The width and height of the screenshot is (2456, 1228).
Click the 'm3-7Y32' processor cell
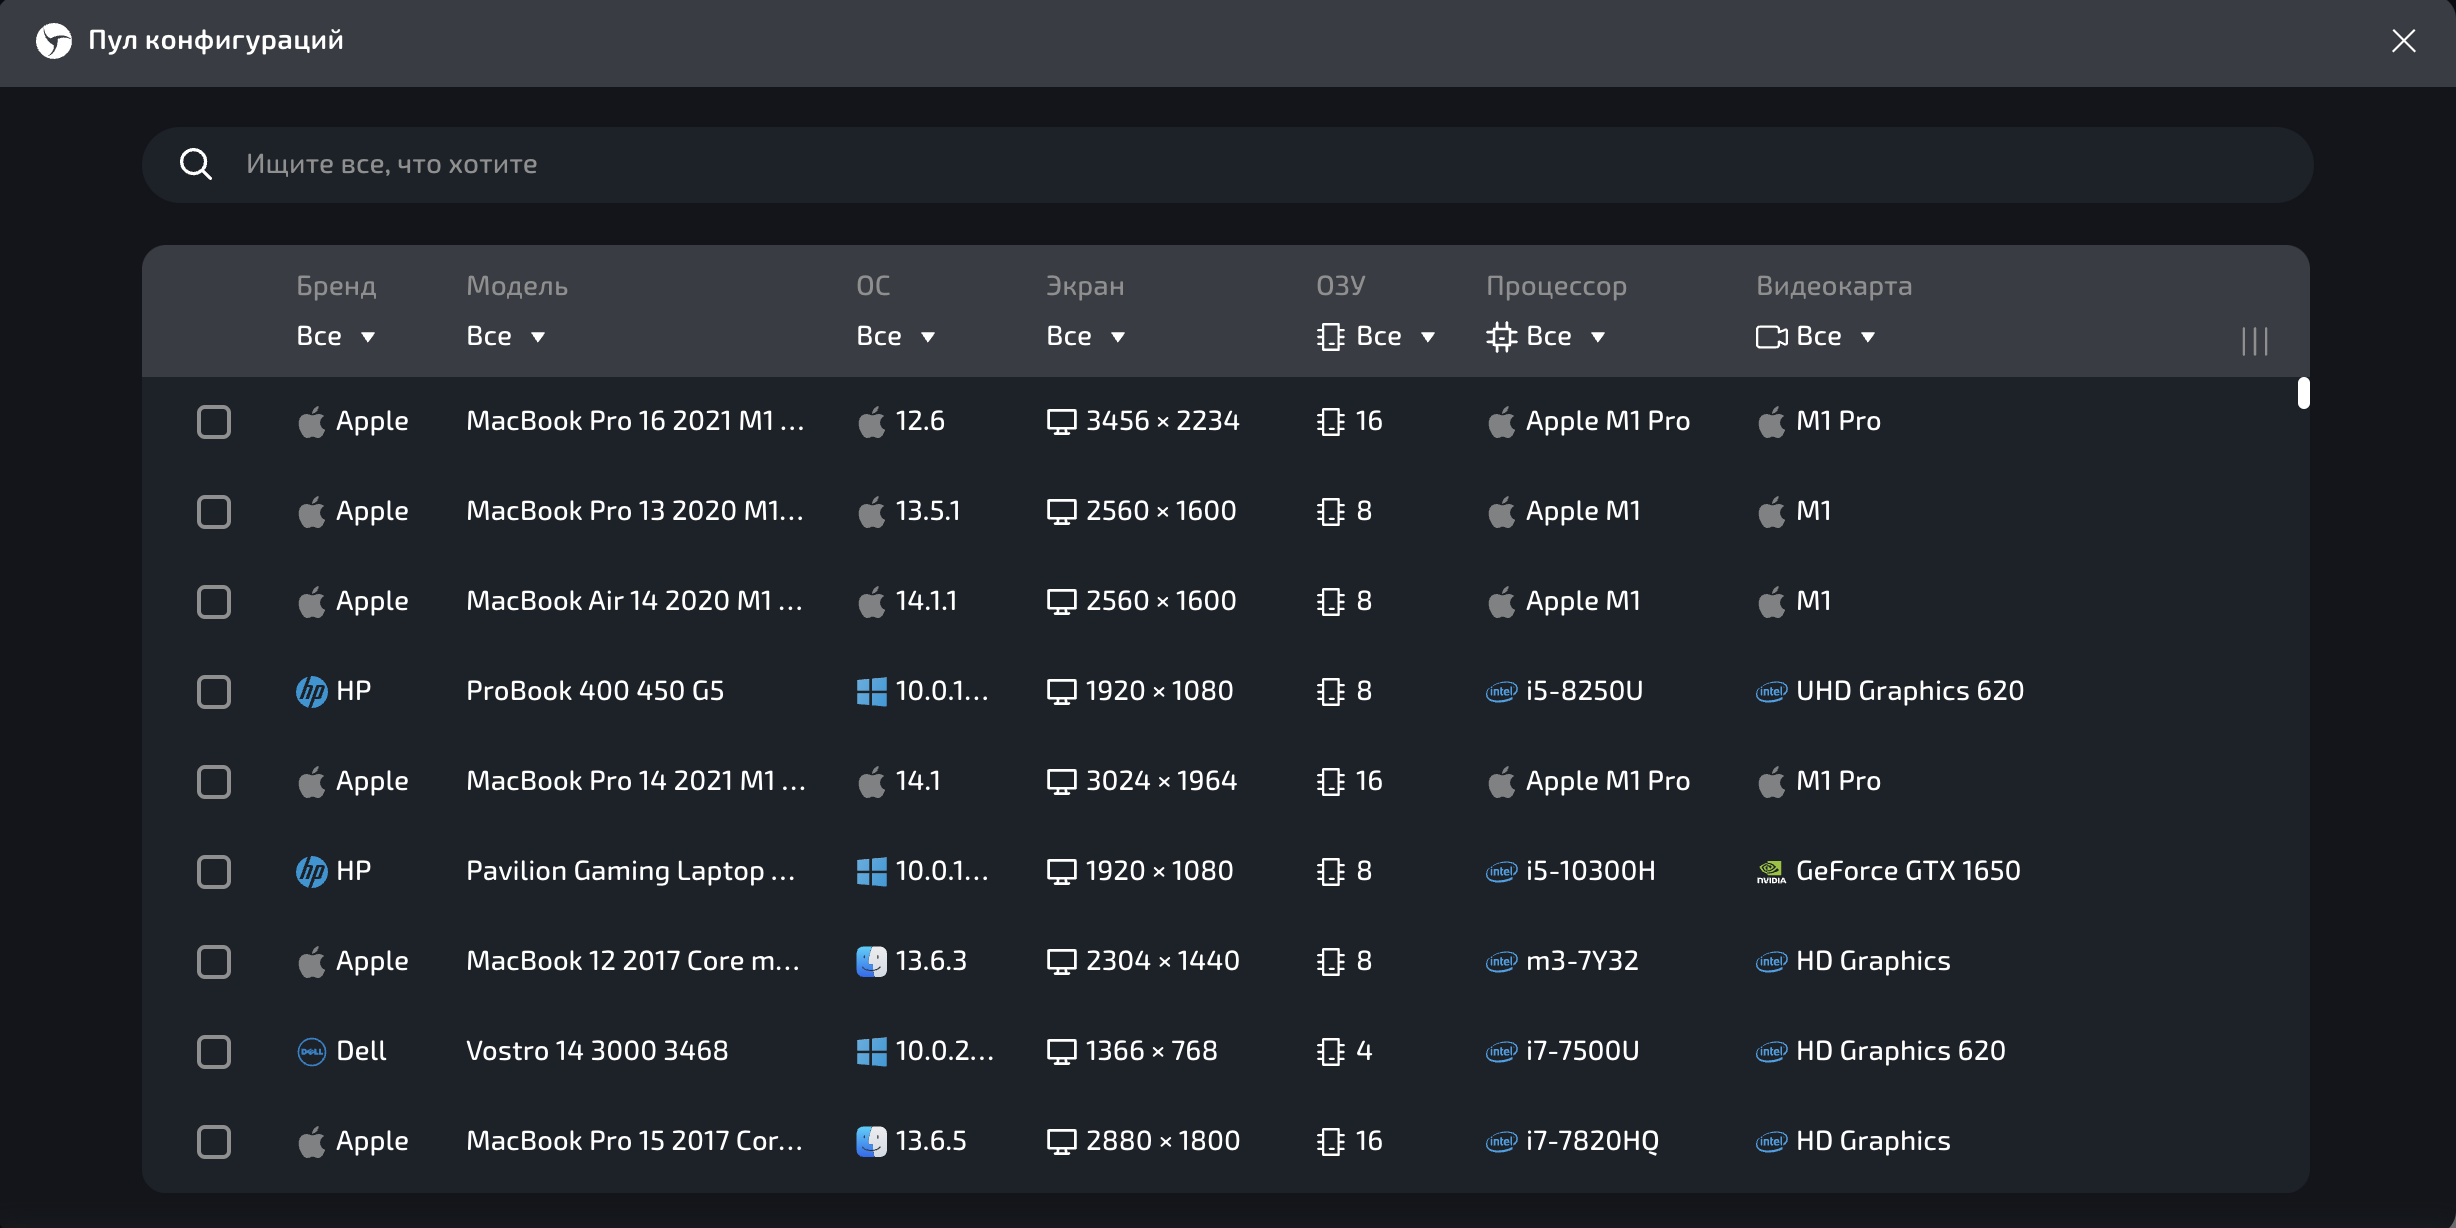coord(1582,961)
